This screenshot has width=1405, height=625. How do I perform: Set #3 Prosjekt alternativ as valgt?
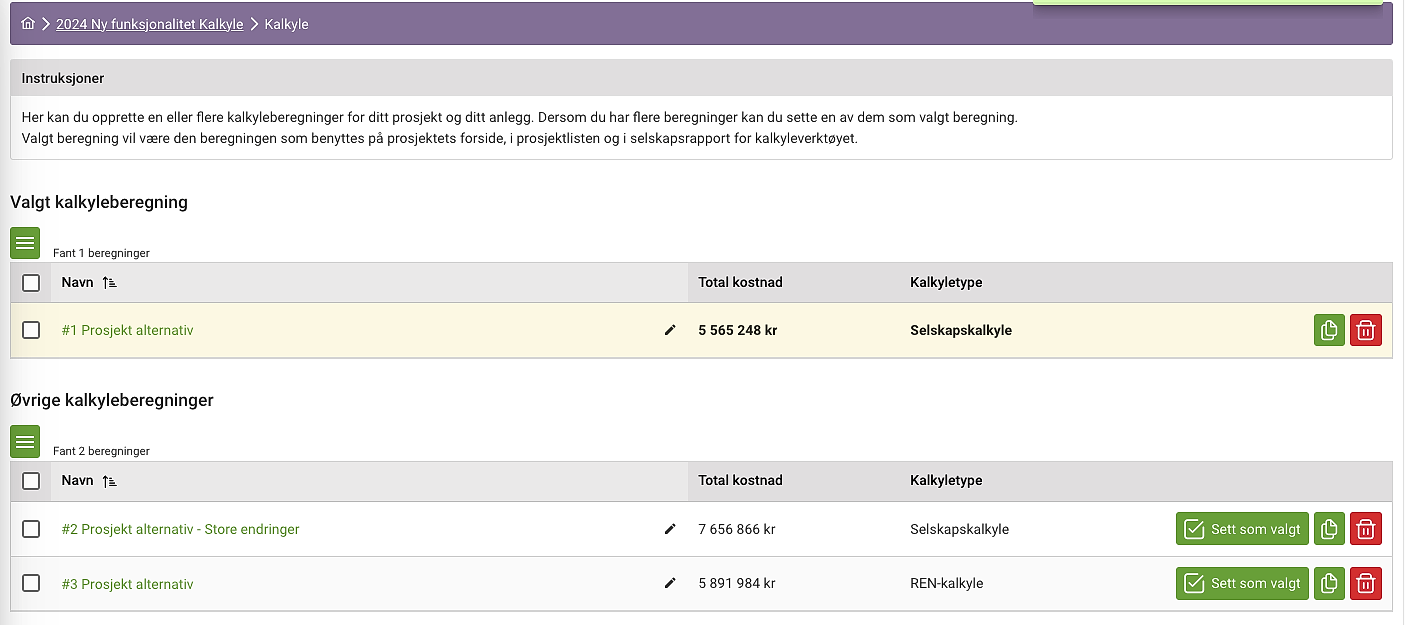click(x=1242, y=583)
